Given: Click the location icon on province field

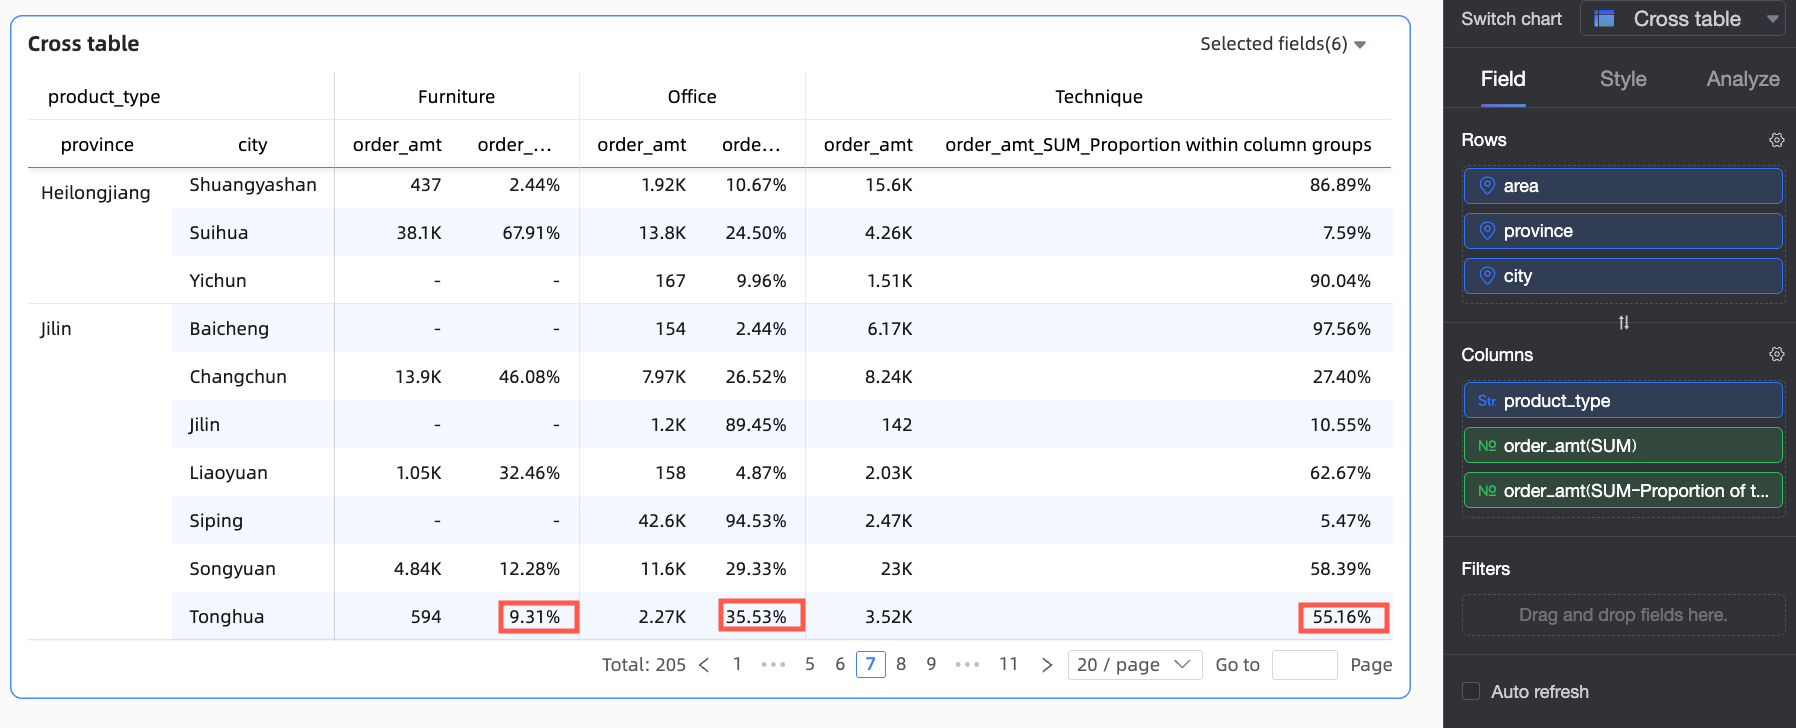Looking at the screenshot, I should [1487, 231].
